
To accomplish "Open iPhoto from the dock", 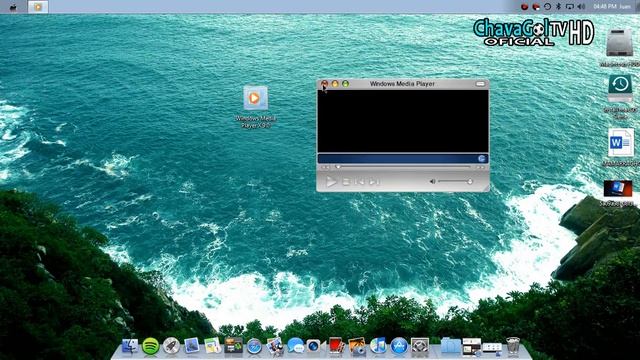I will [357, 346].
